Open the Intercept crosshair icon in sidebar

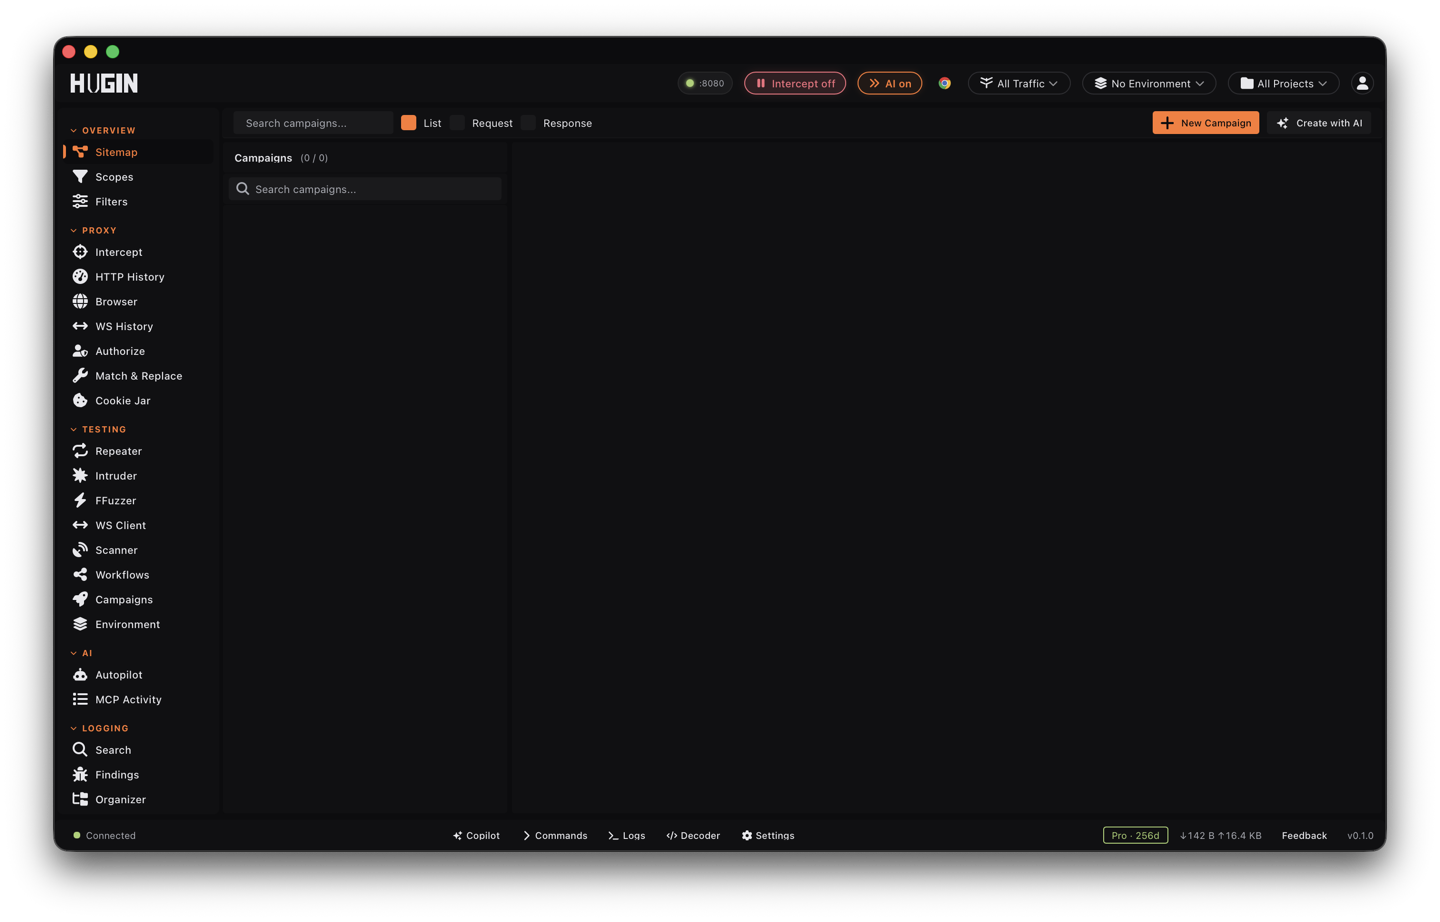(80, 252)
